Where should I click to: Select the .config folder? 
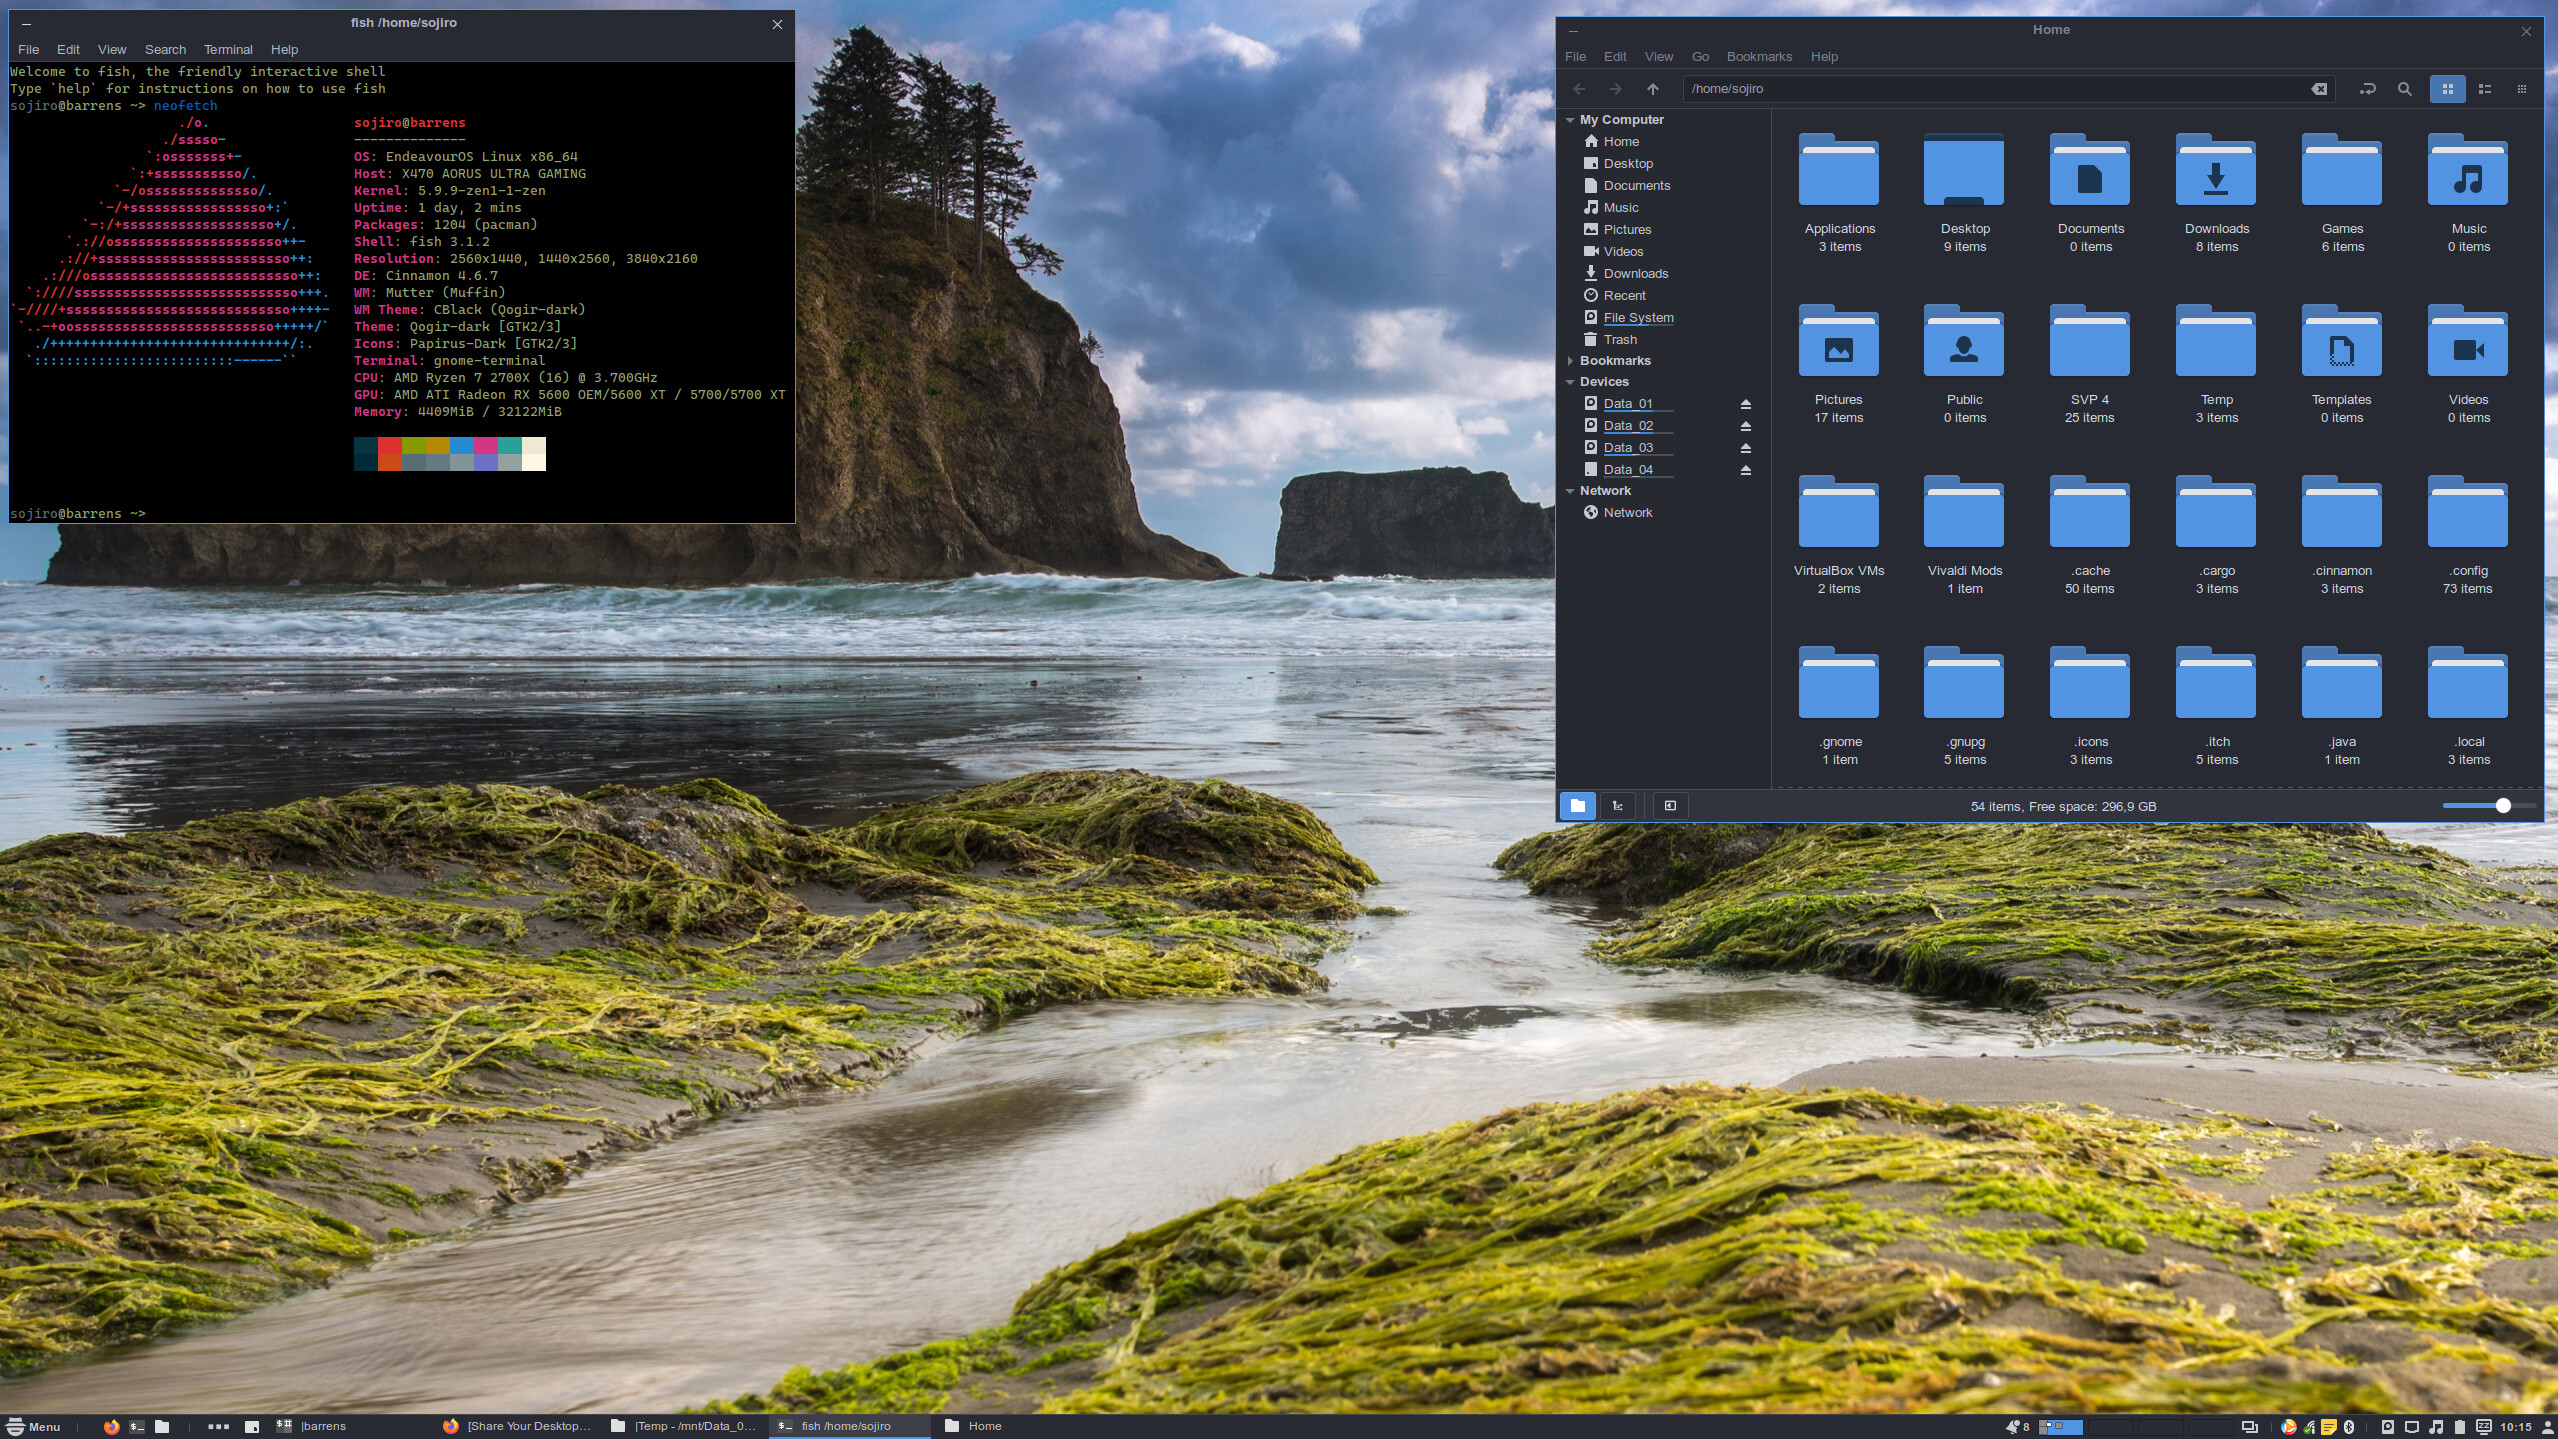pos(2468,534)
